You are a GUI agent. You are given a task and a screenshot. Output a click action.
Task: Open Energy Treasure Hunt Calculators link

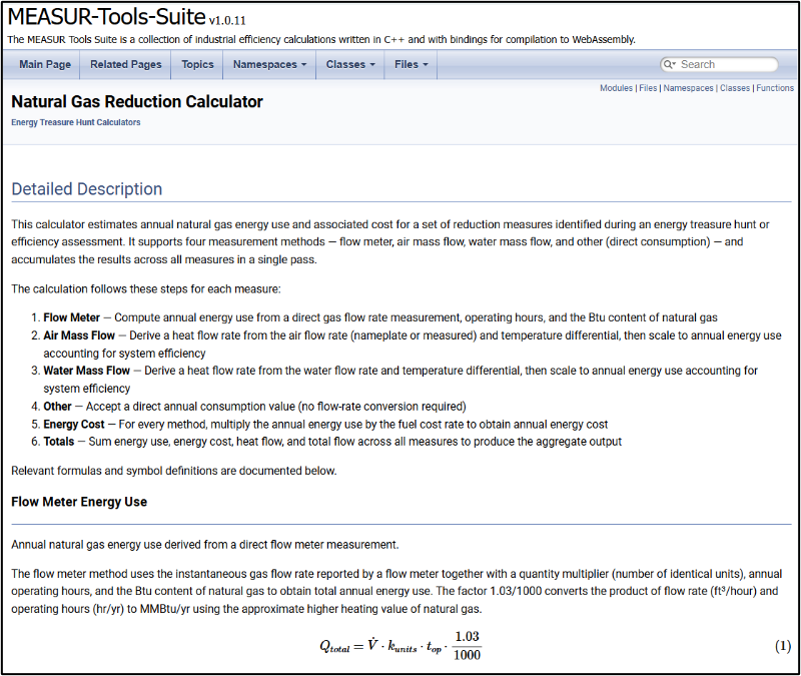pyautogui.click(x=76, y=122)
